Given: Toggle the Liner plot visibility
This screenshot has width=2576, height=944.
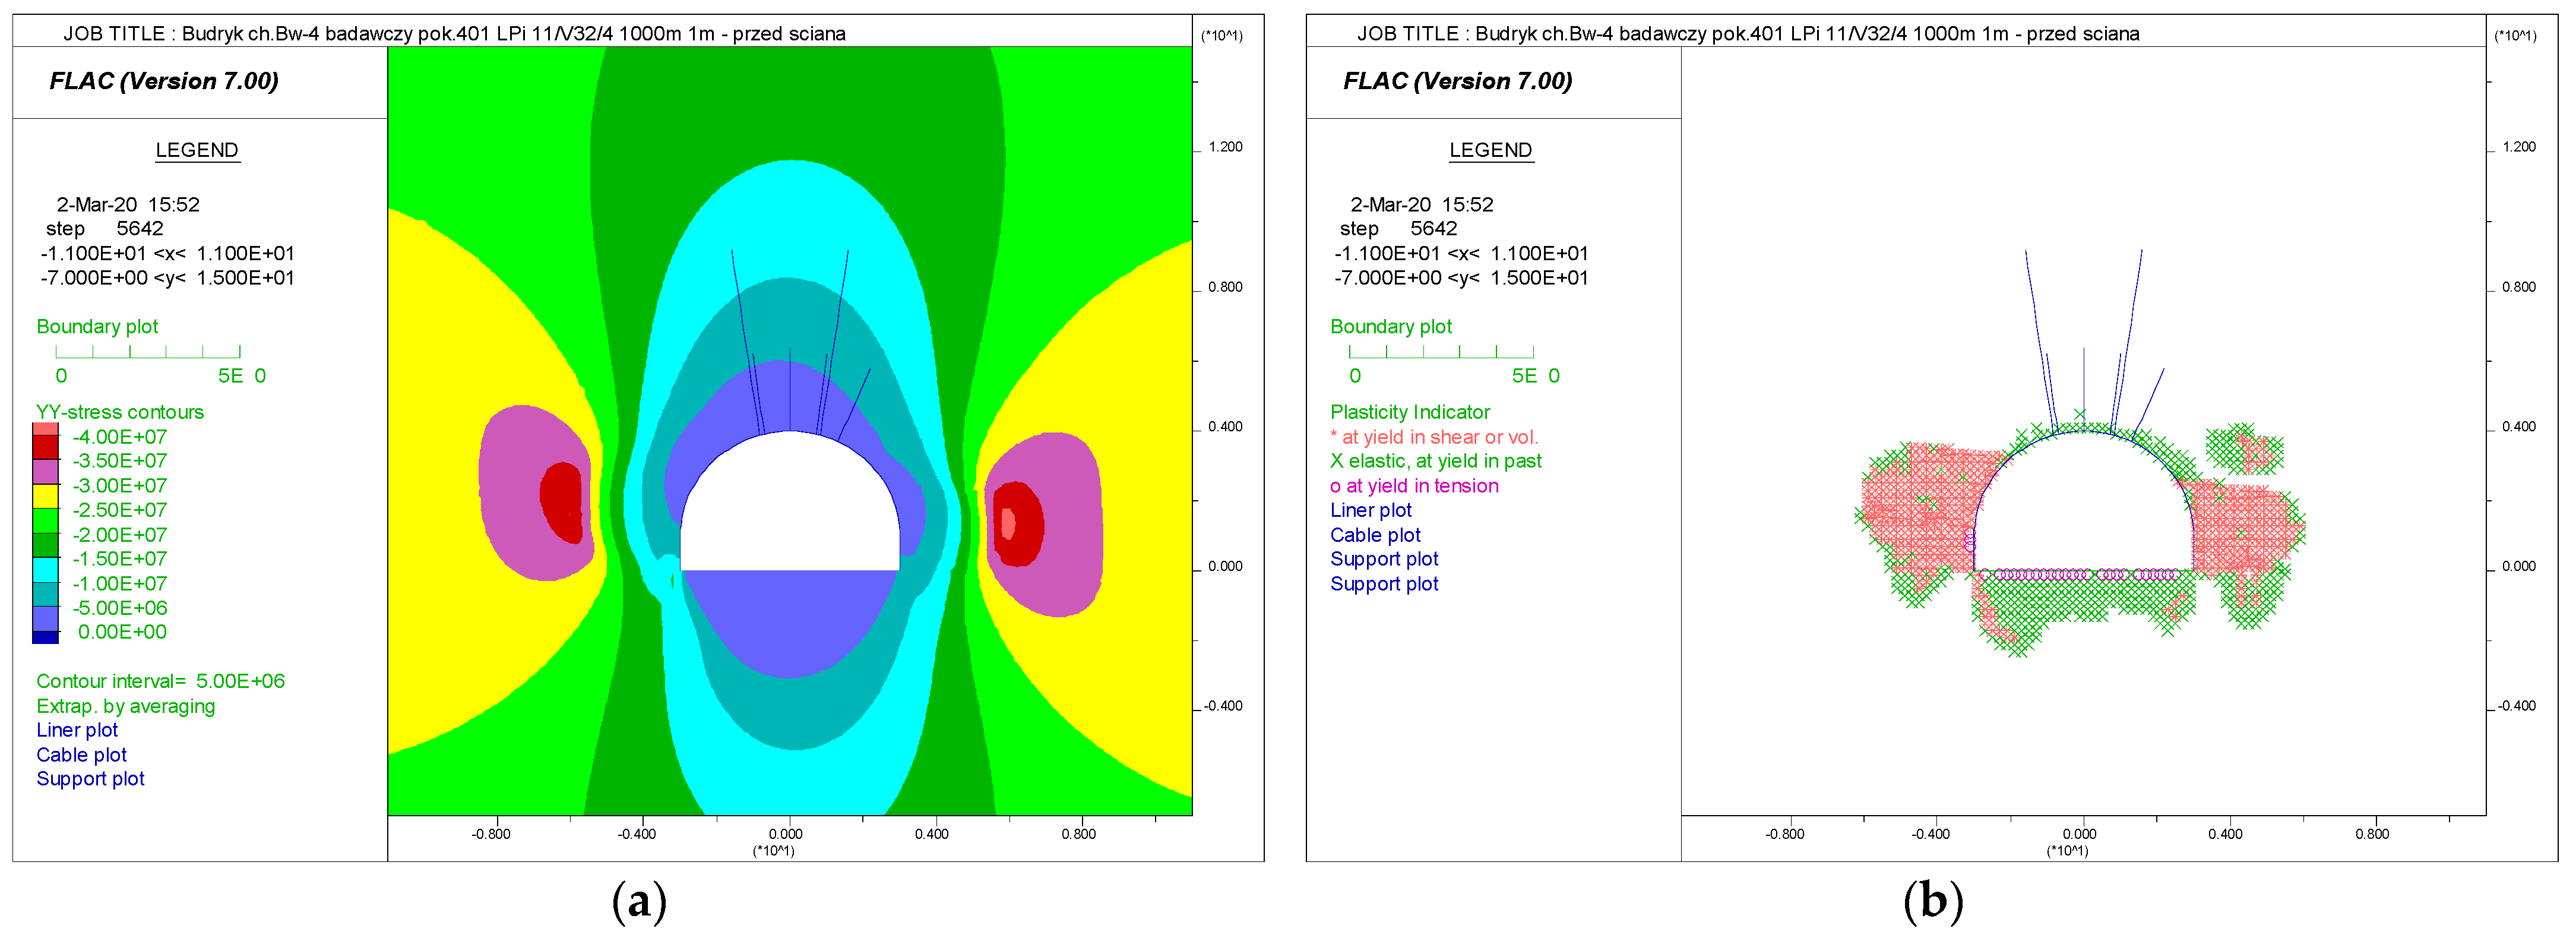Looking at the screenshot, I should (77, 730).
